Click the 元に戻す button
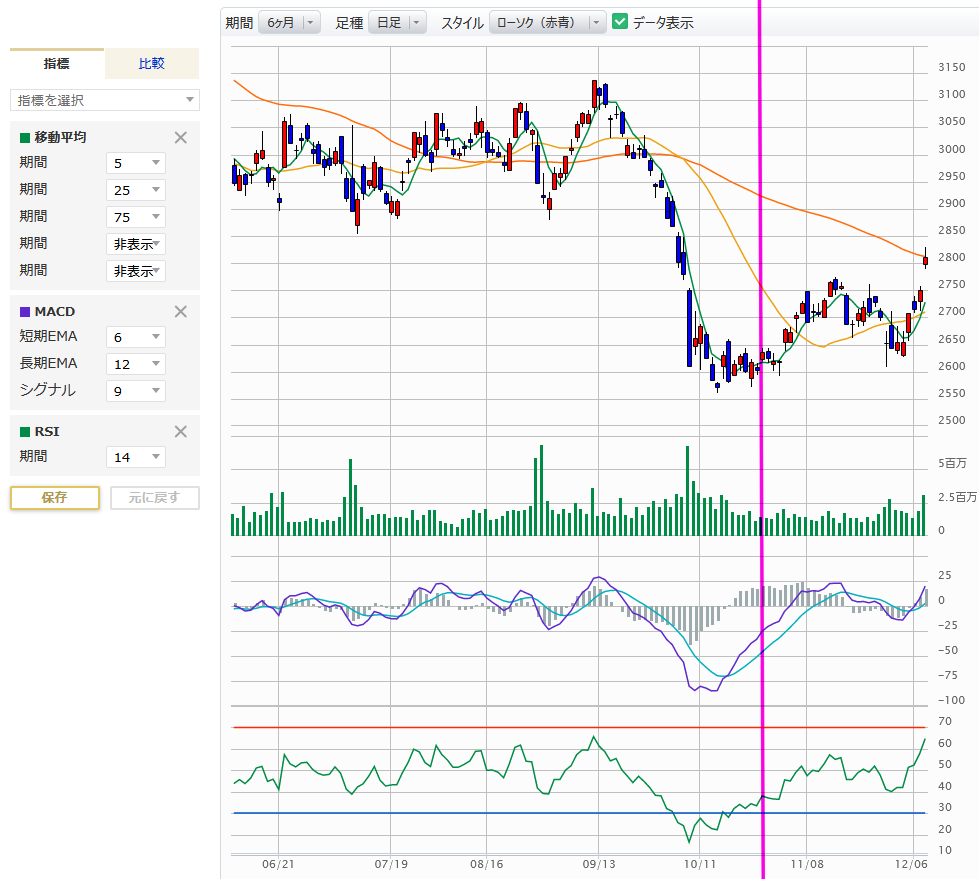 [154, 497]
